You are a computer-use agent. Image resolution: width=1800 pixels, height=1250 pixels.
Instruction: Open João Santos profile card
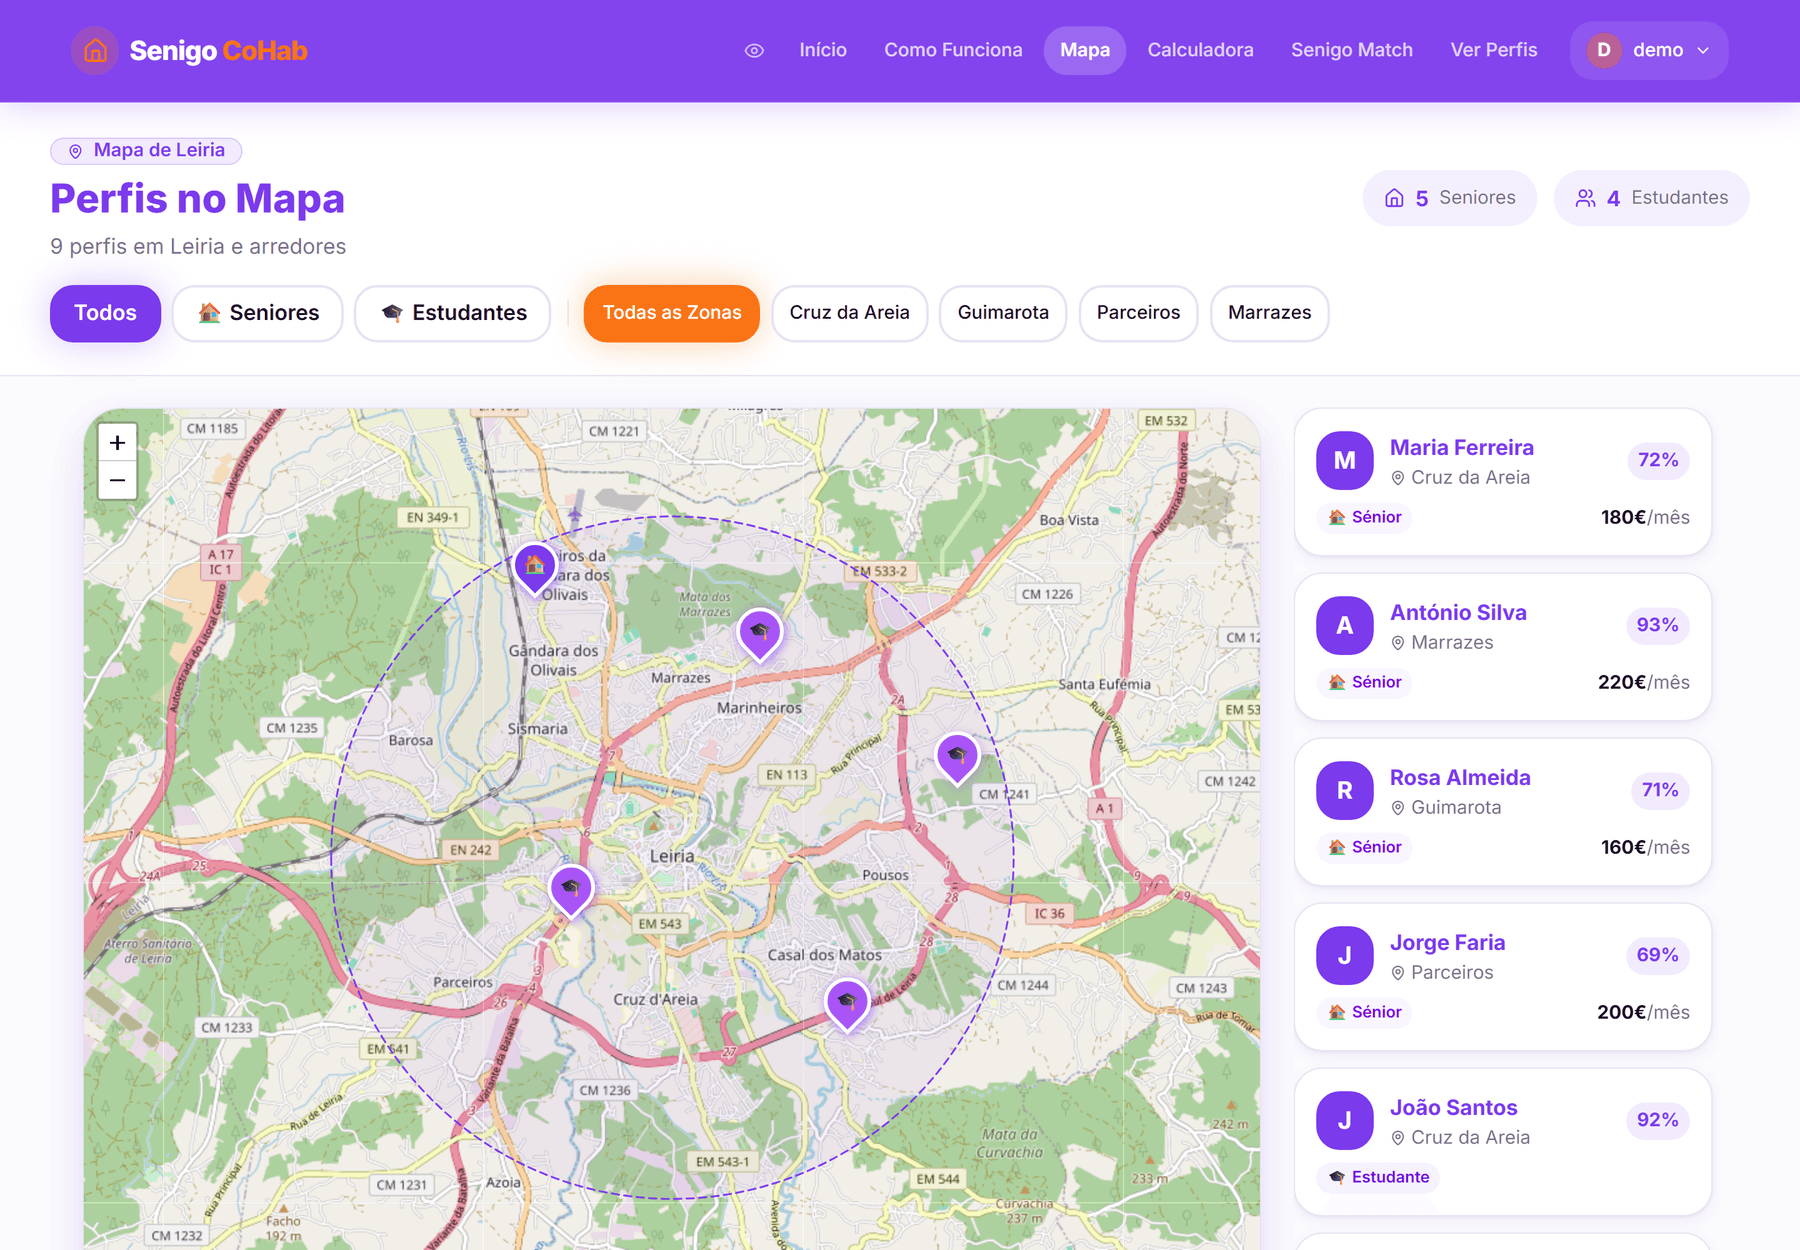[1502, 1142]
